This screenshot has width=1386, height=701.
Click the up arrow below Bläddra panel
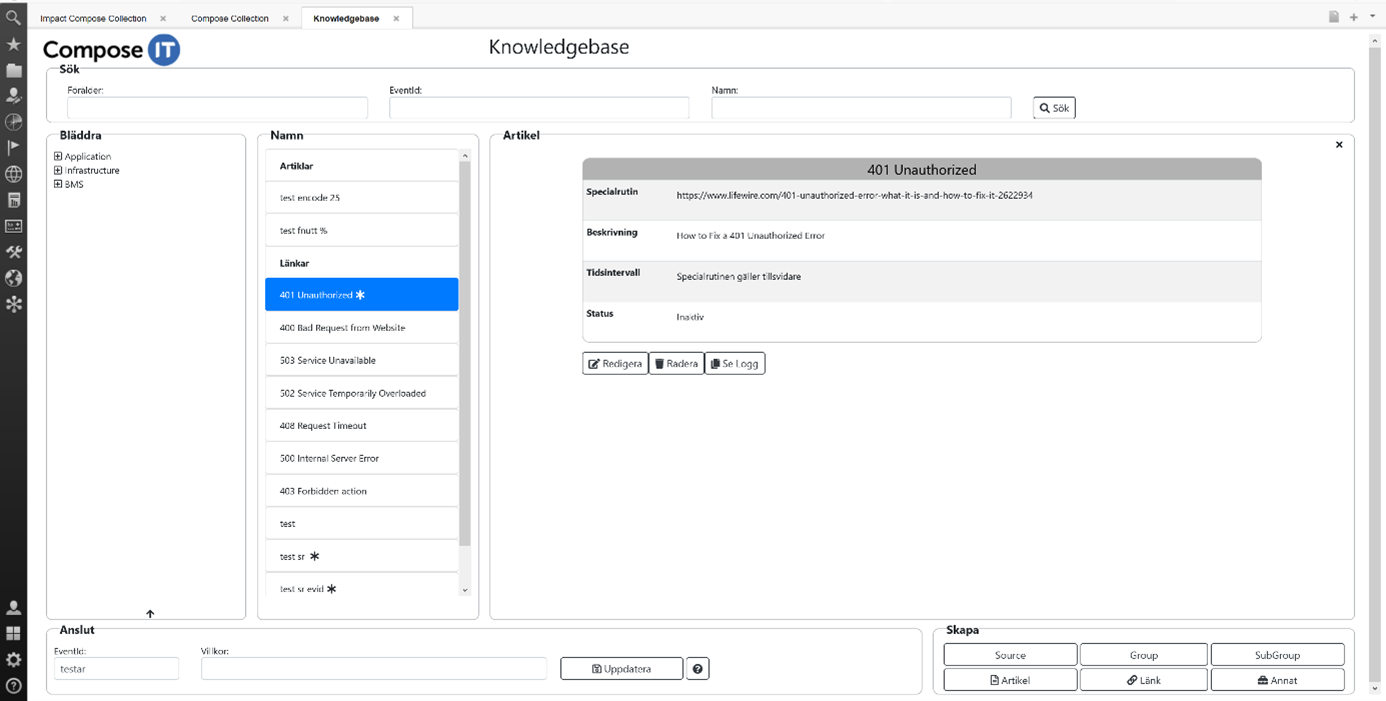click(150, 614)
